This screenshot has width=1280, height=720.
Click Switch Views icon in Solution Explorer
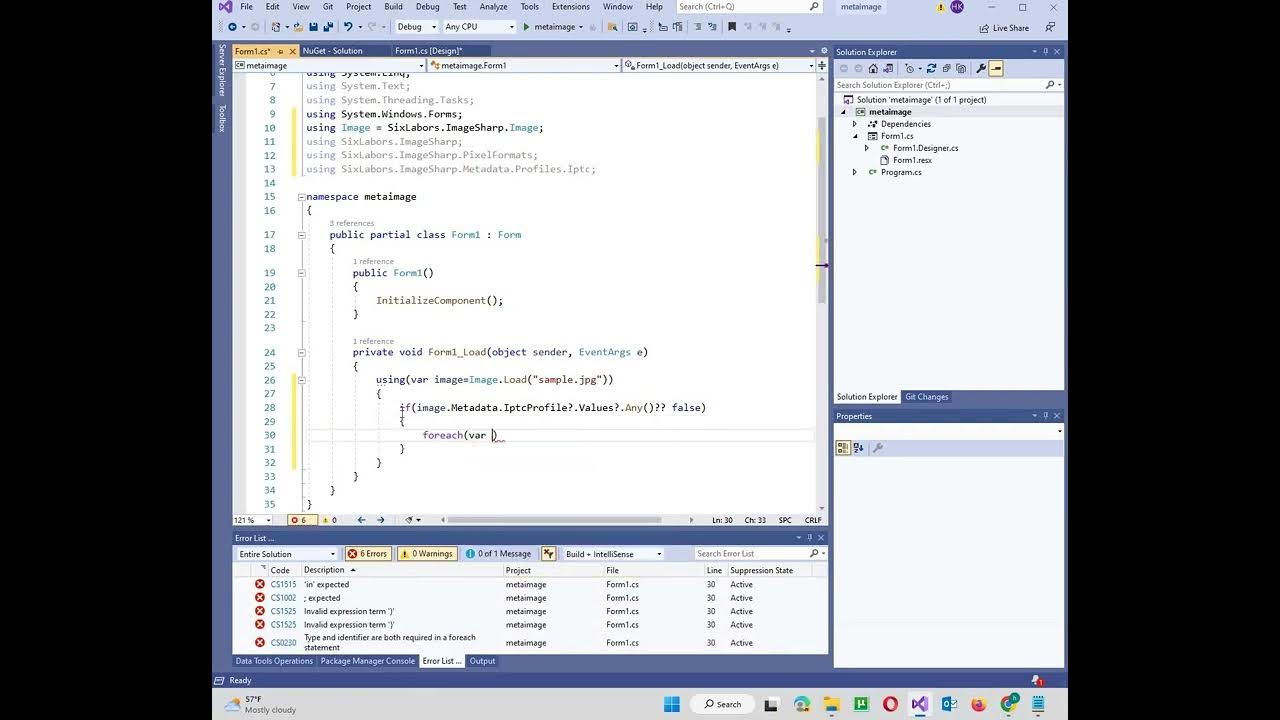(x=888, y=69)
